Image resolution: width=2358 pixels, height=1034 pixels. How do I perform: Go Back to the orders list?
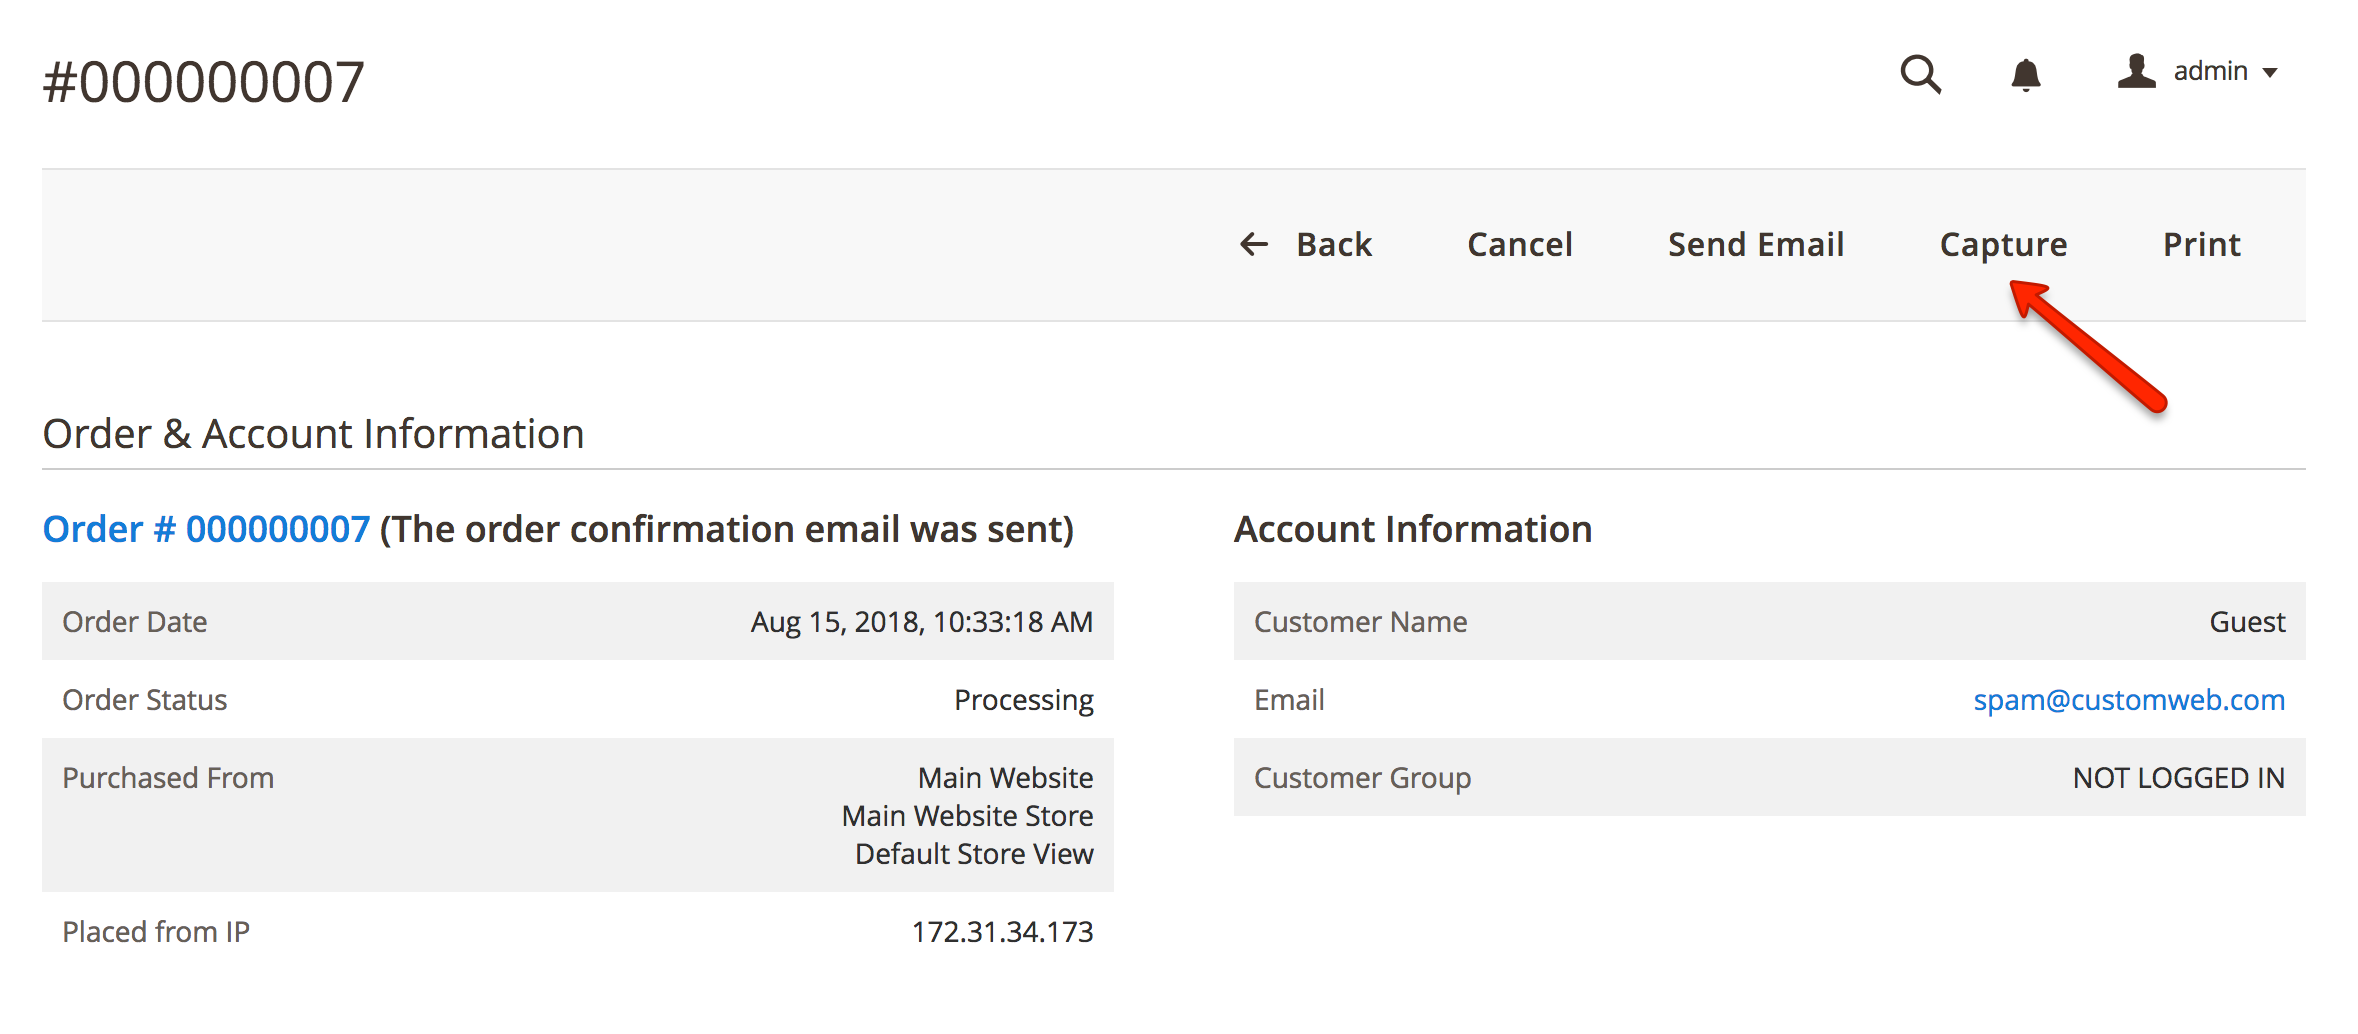coord(1334,244)
